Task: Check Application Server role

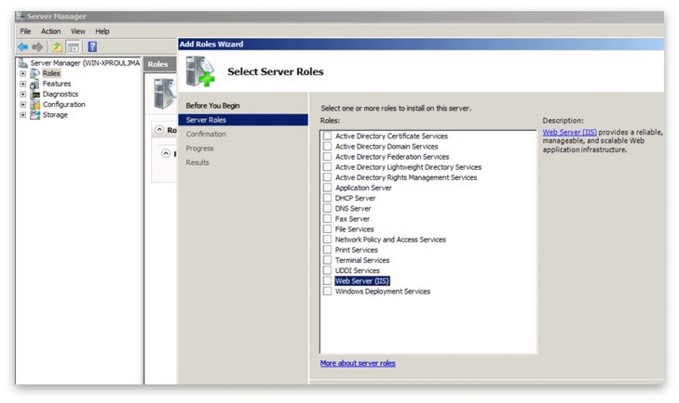Action: coord(327,188)
